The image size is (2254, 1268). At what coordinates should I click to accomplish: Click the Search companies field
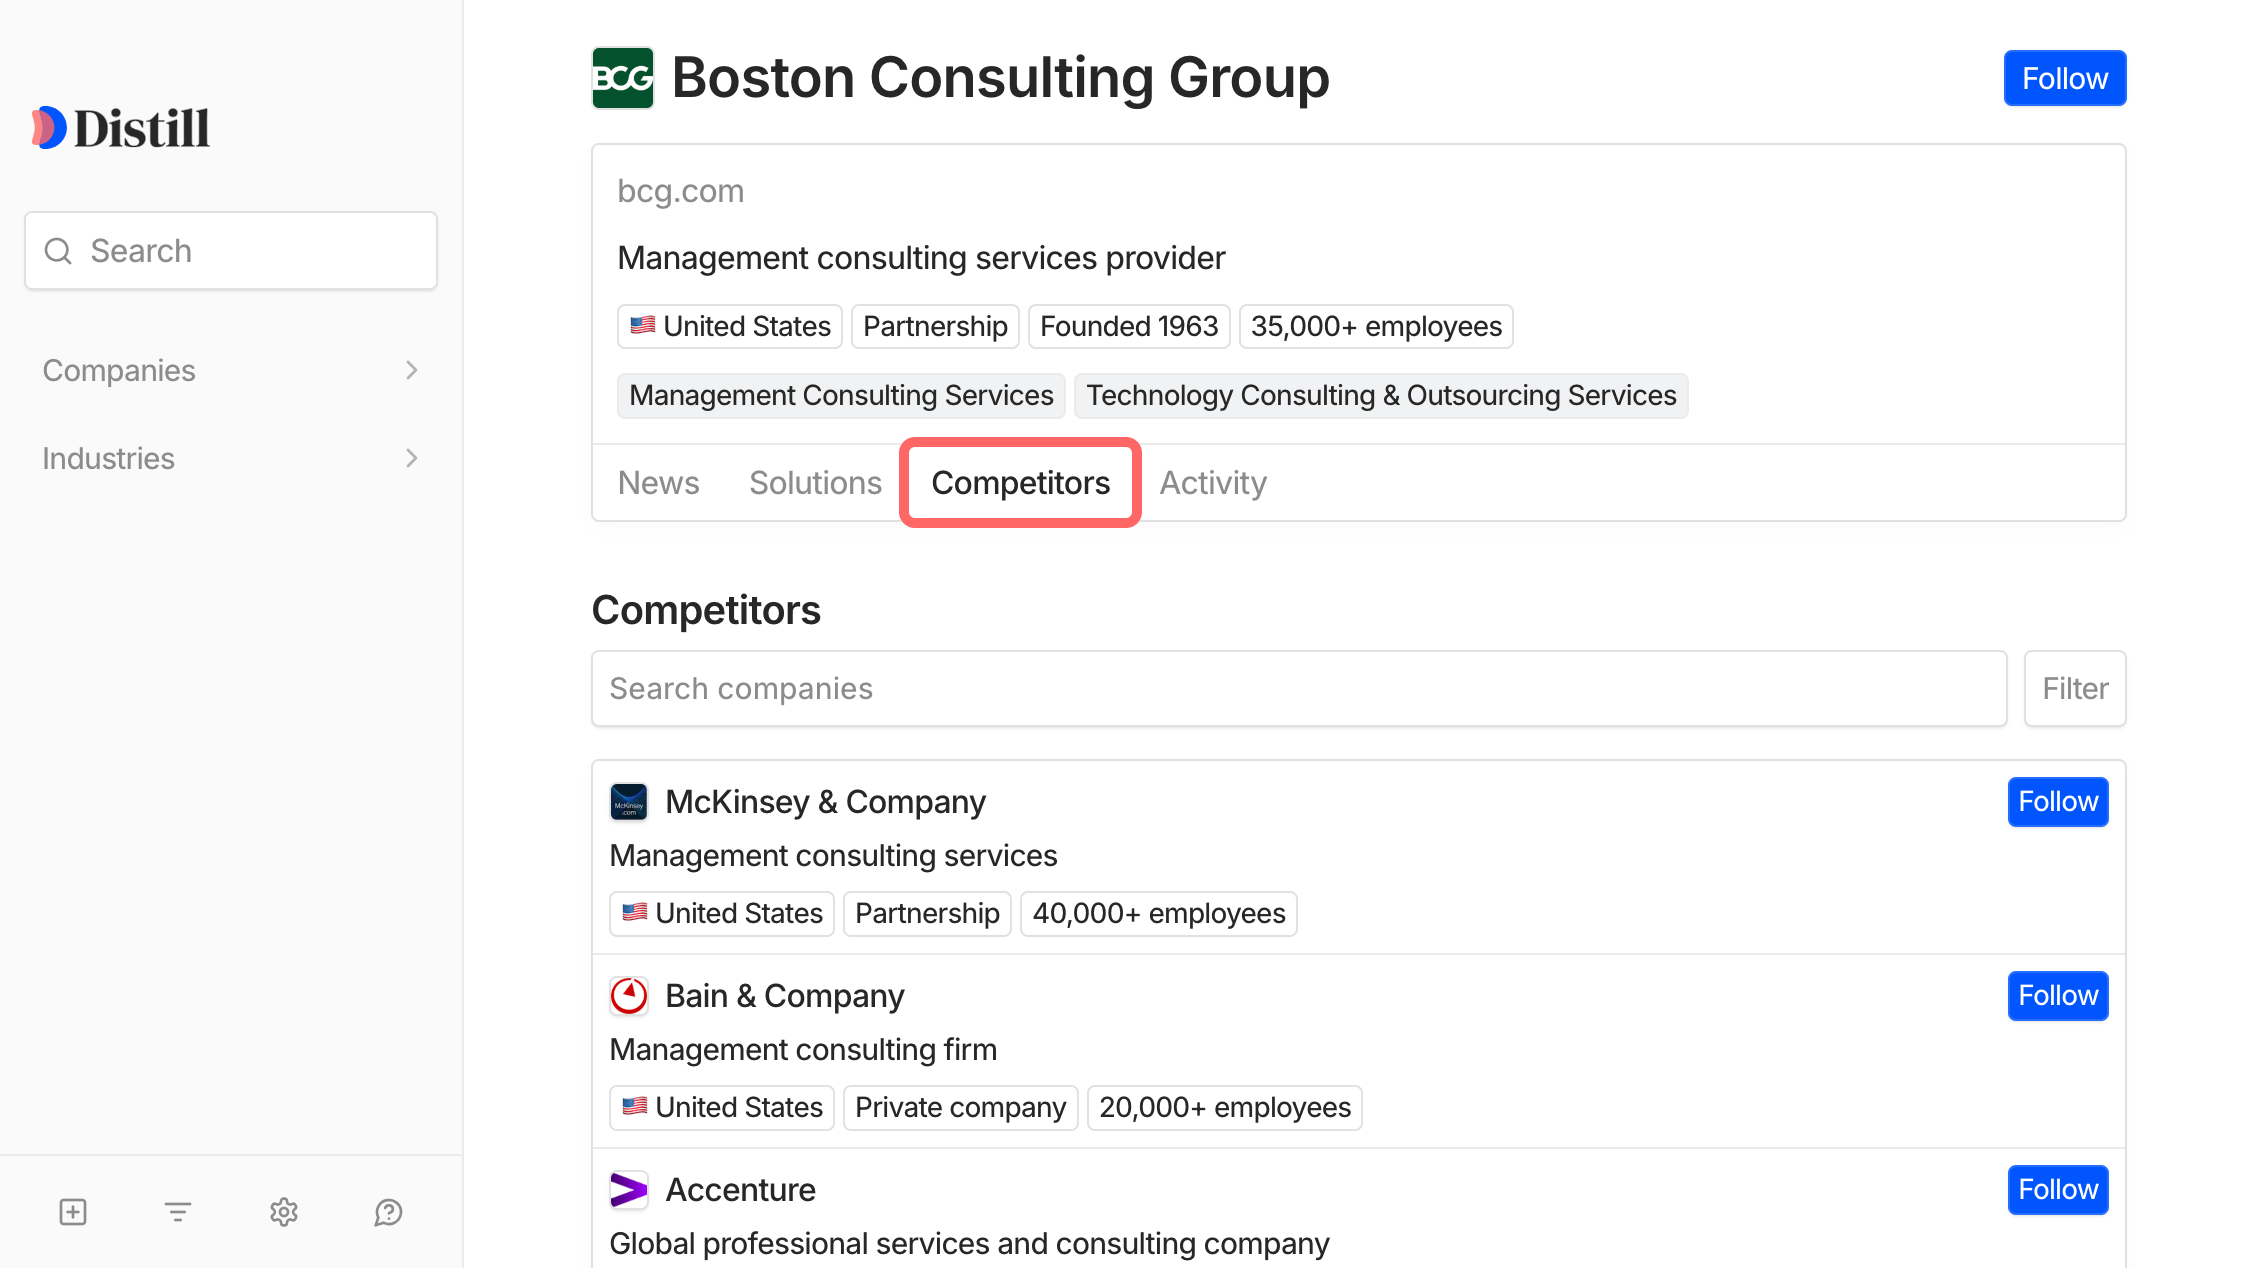(x=1298, y=689)
